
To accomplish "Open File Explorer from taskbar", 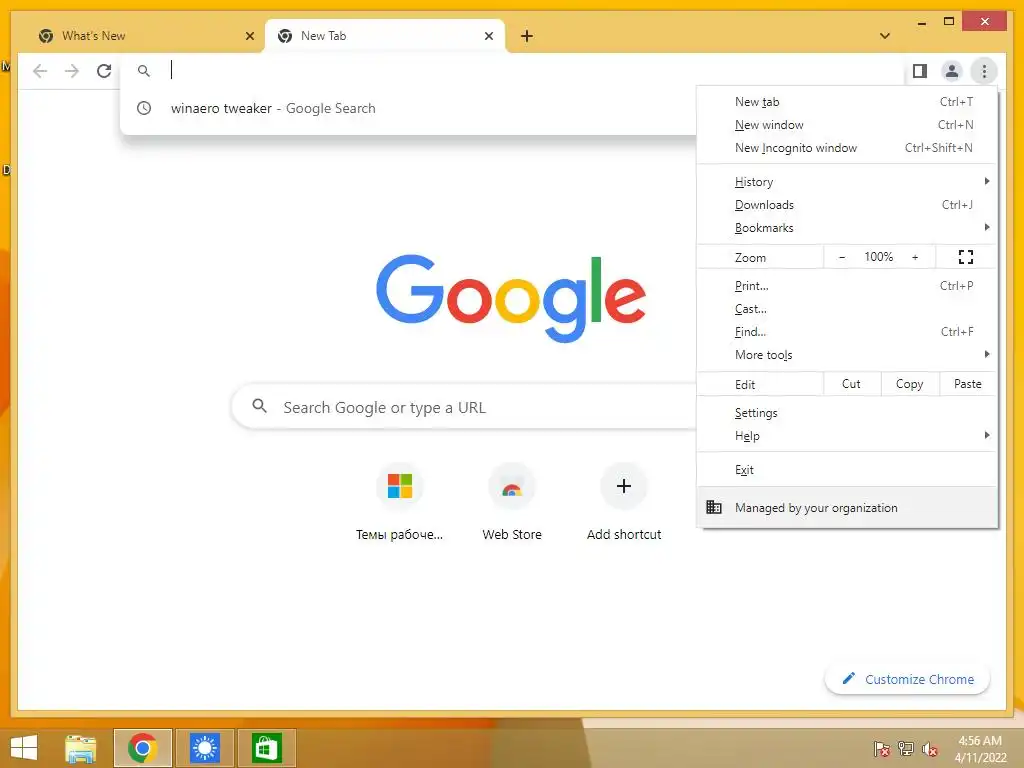I will [81, 748].
